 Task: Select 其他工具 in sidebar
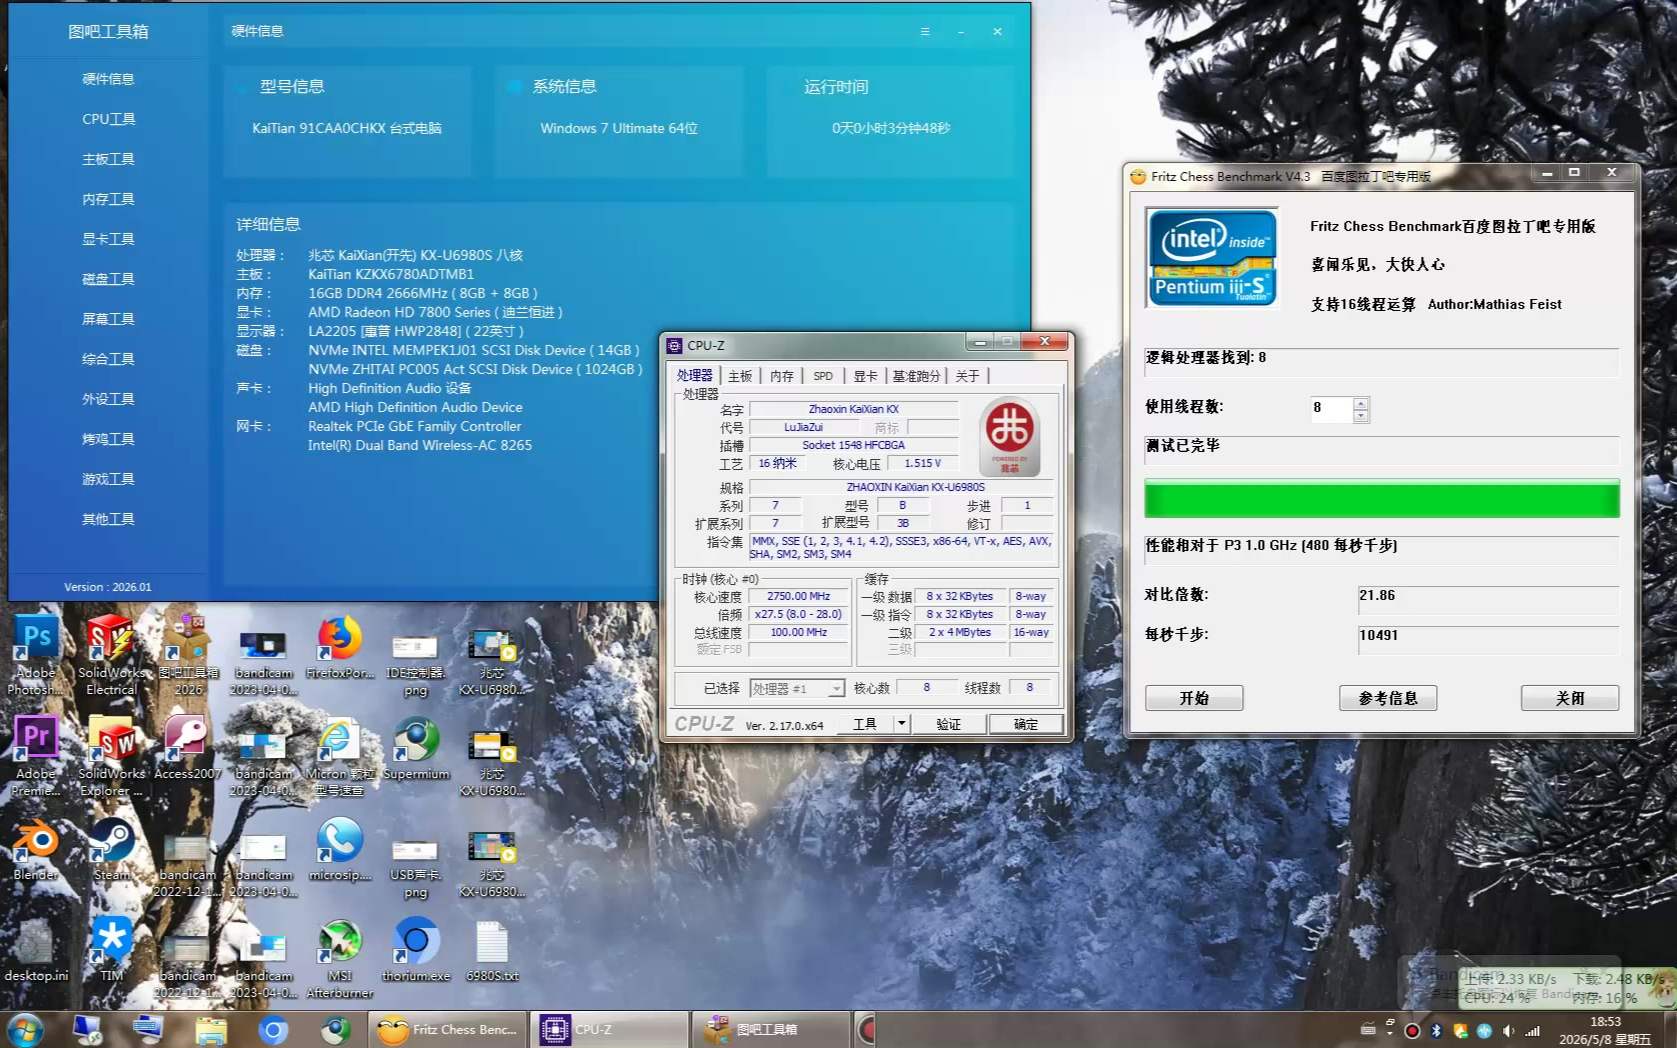[x=108, y=519]
